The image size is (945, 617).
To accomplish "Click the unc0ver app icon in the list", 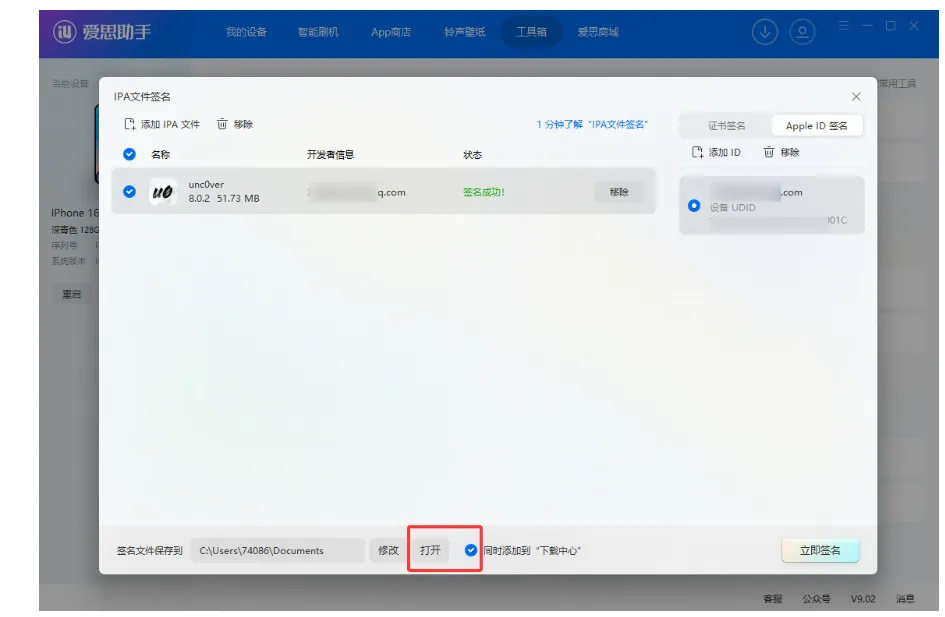I will tap(163, 192).
